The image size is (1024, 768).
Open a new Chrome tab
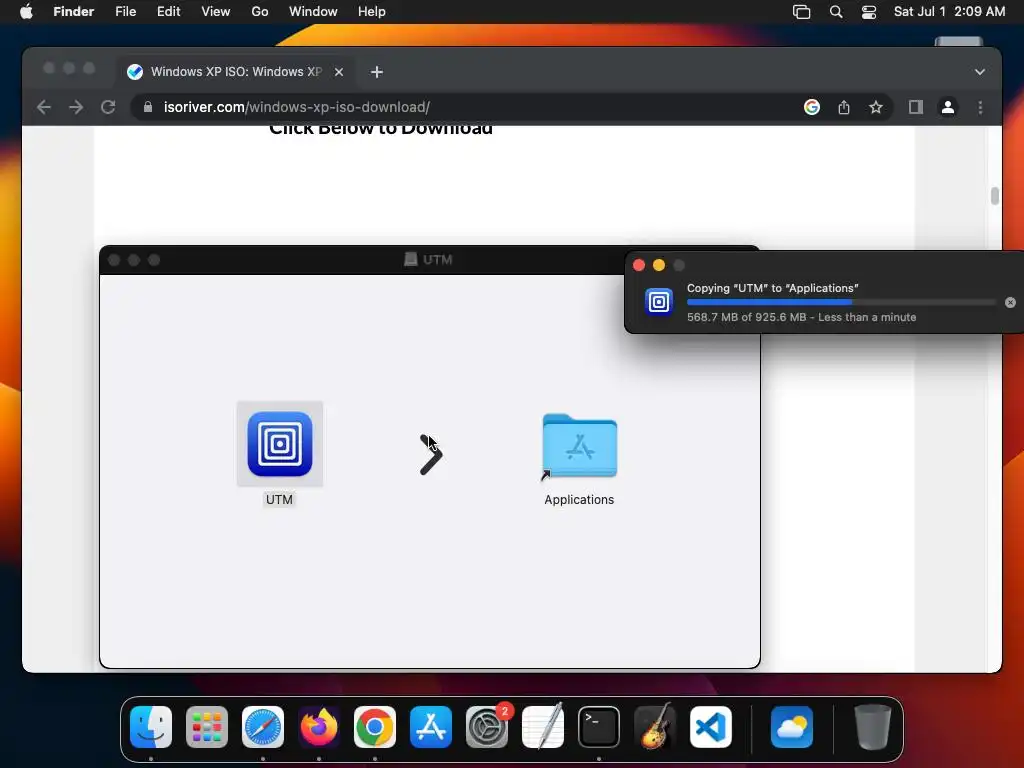coord(377,72)
